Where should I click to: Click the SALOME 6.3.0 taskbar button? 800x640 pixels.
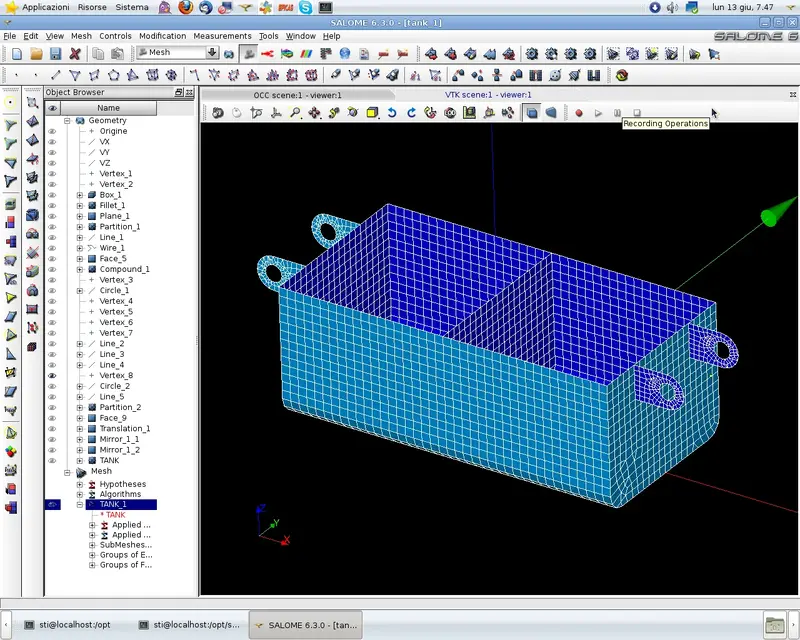[x=306, y=625]
